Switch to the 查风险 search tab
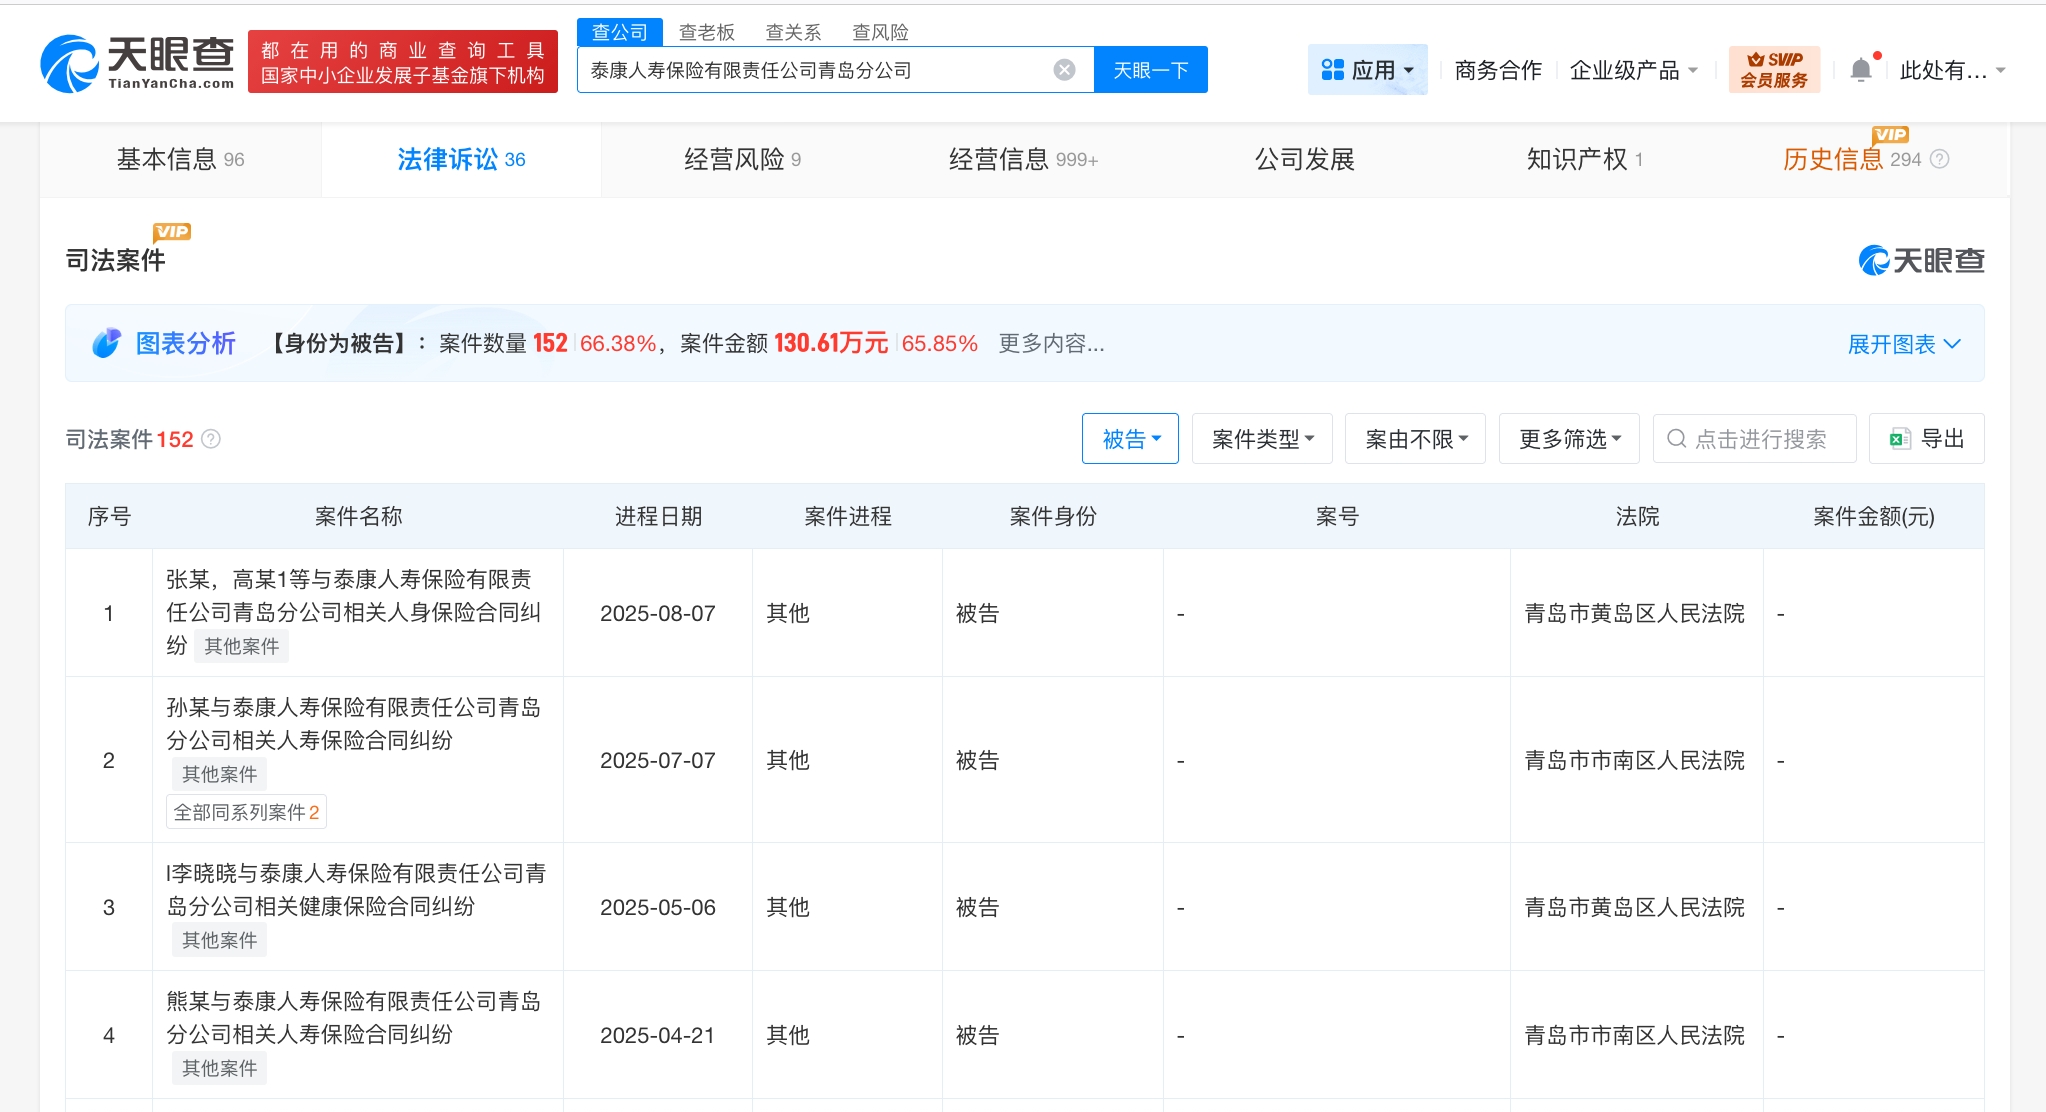 (880, 32)
